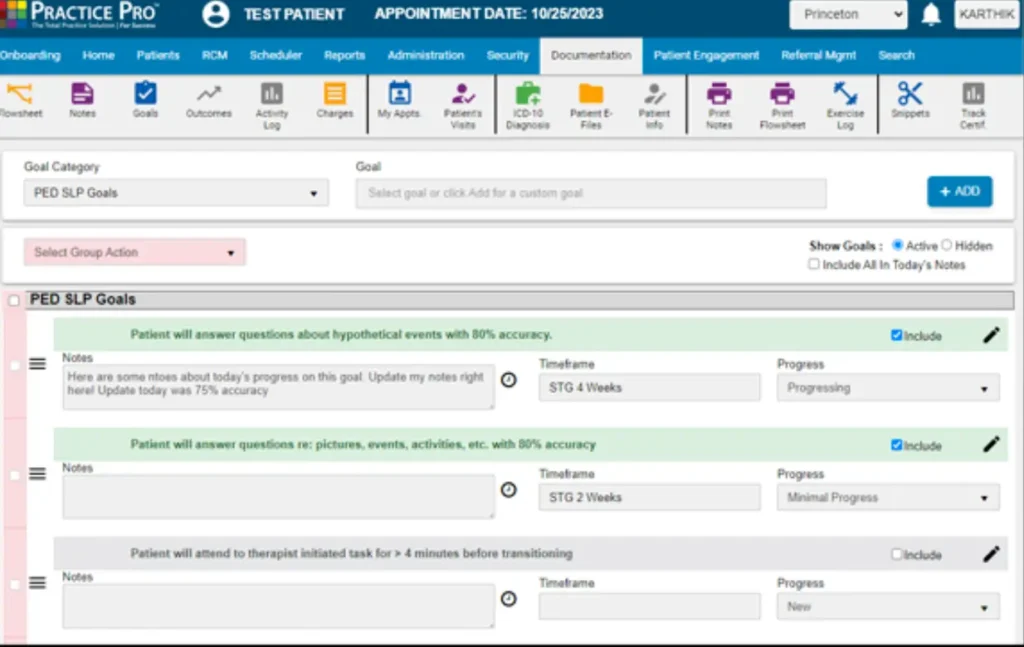Click the Print Flowsheet icon
The width and height of the screenshot is (1024, 647).
coord(782,103)
